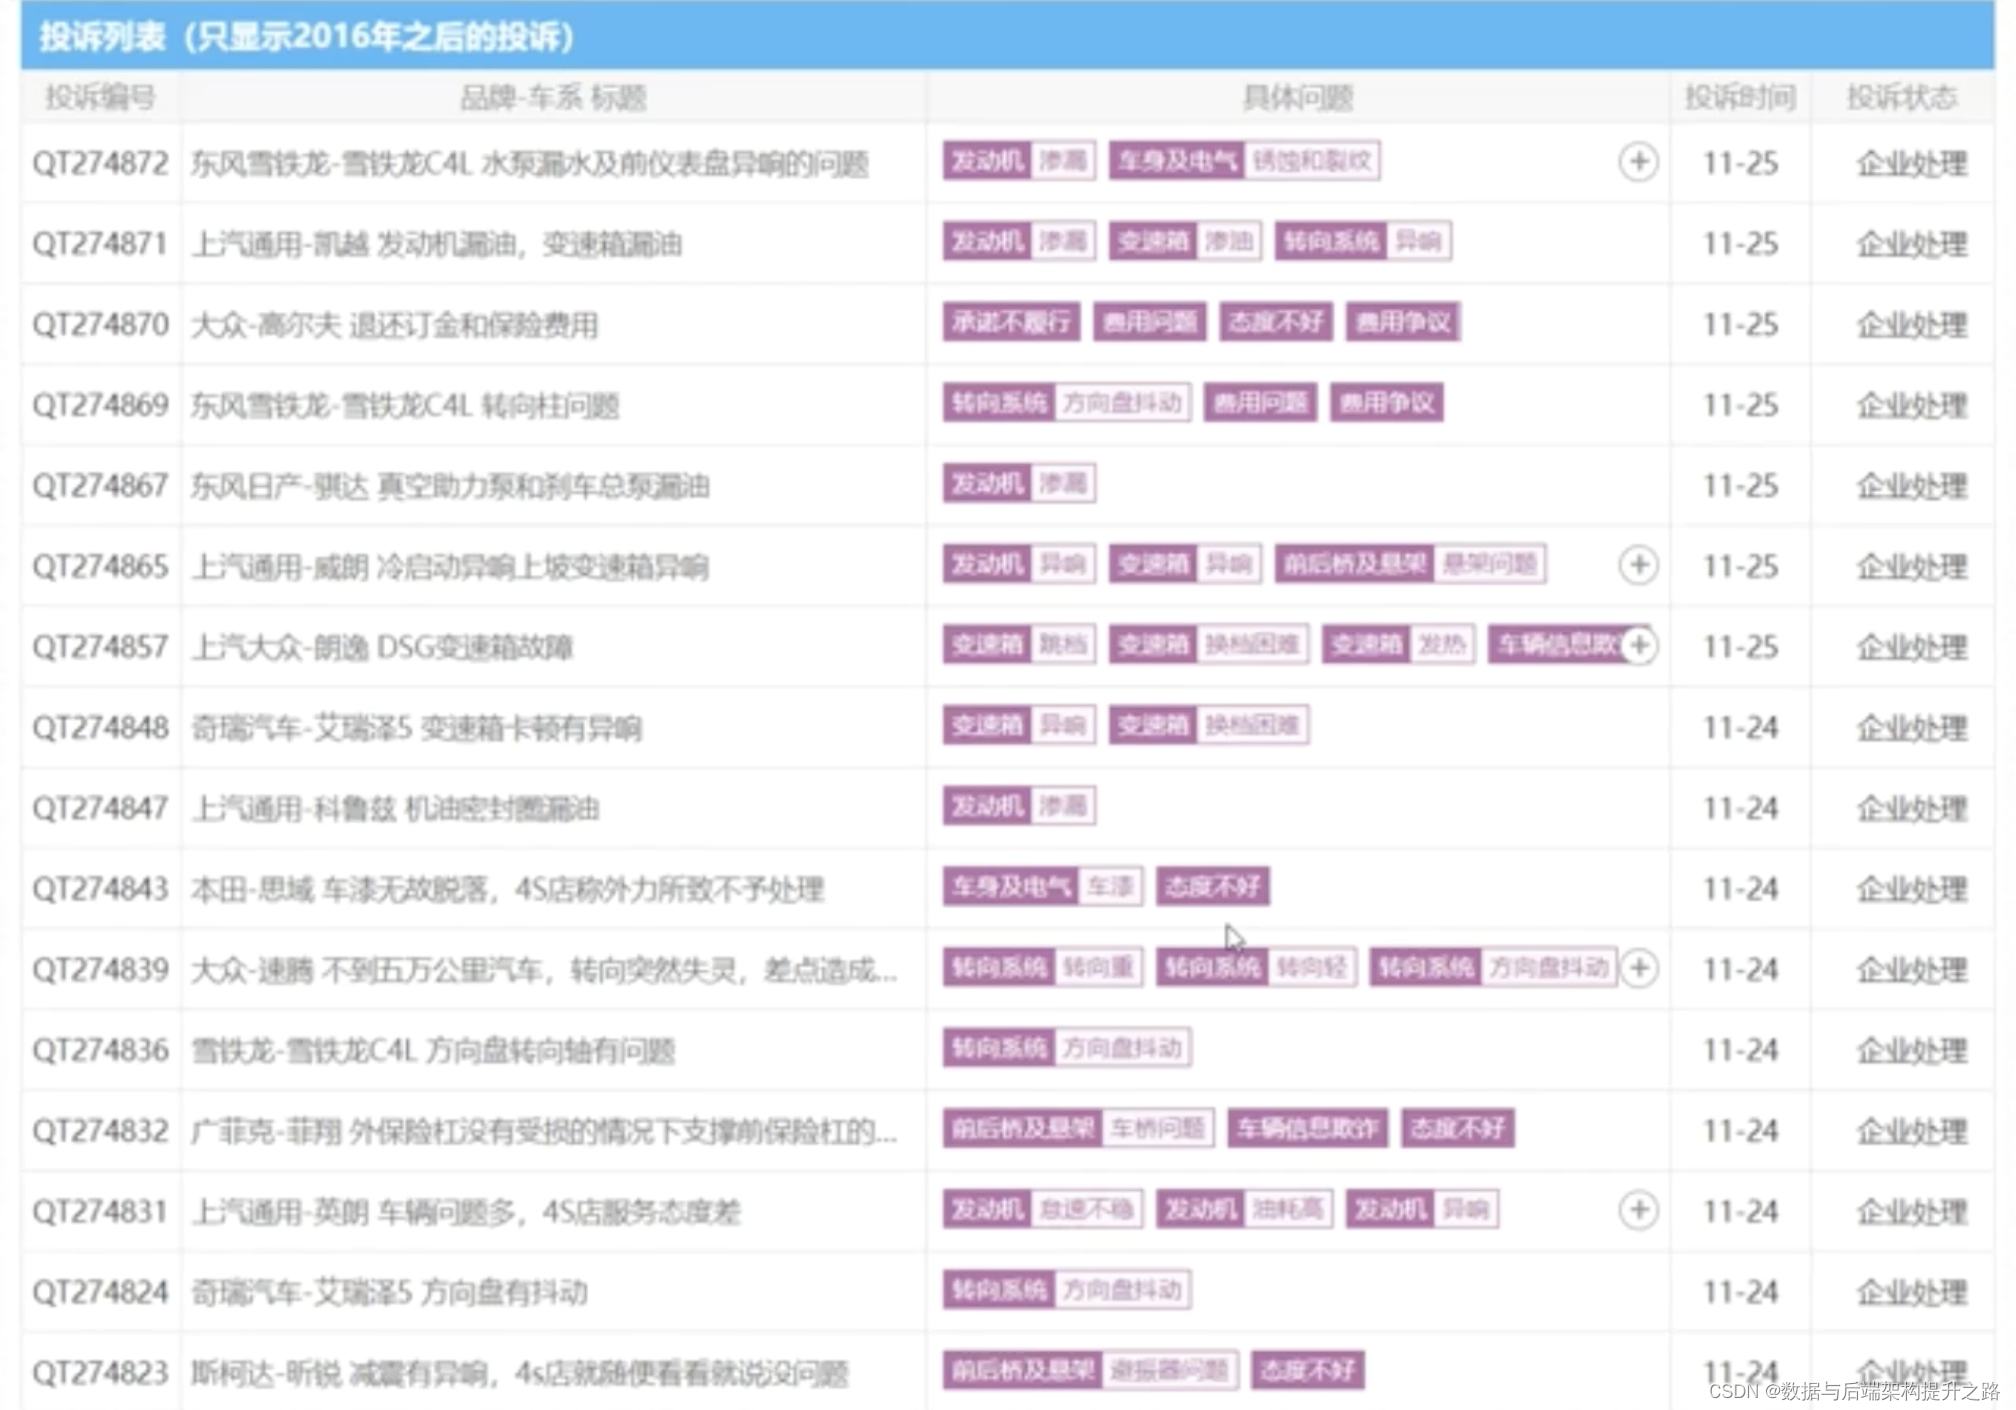The image size is (2016, 1410).
Task: Click 投诉时间 column header
Action: click(1739, 97)
